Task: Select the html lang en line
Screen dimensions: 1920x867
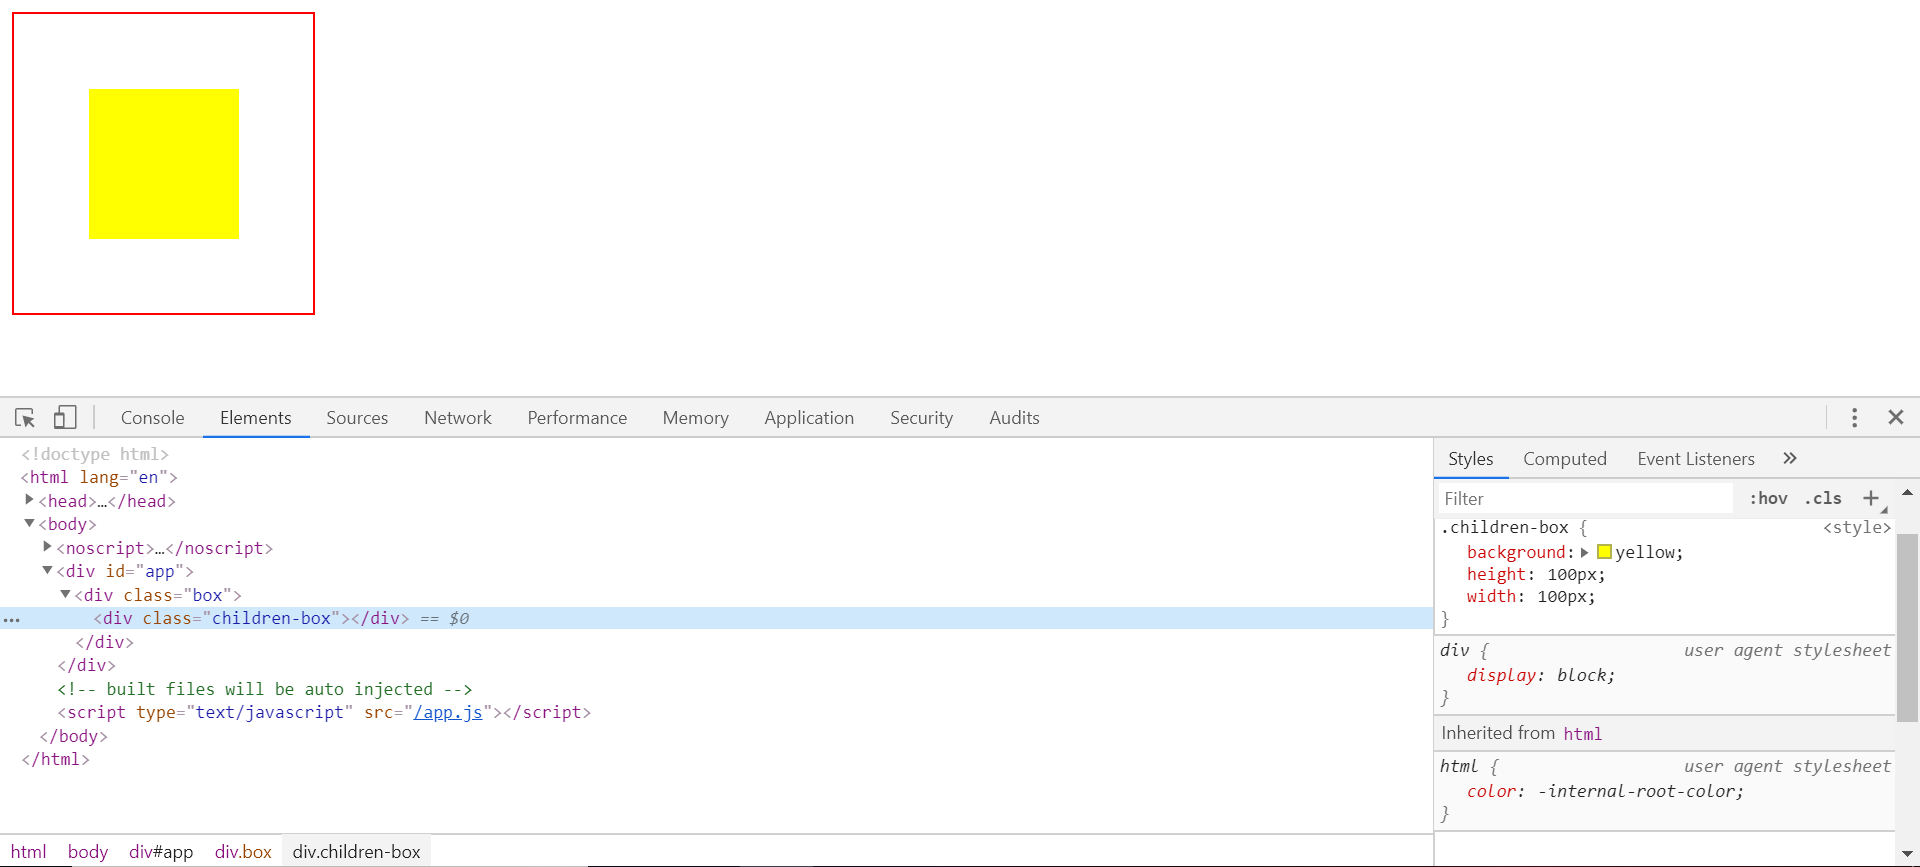Action: tap(99, 477)
